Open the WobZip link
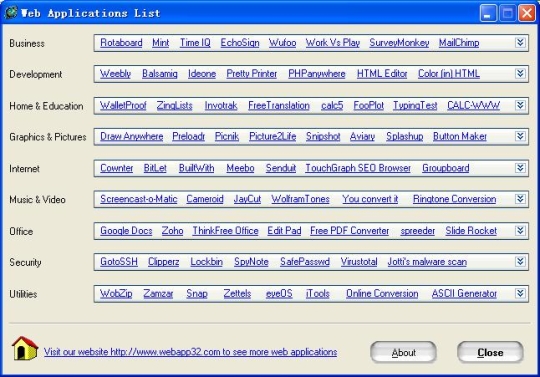The image size is (540, 377). pyautogui.click(x=116, y=293)
